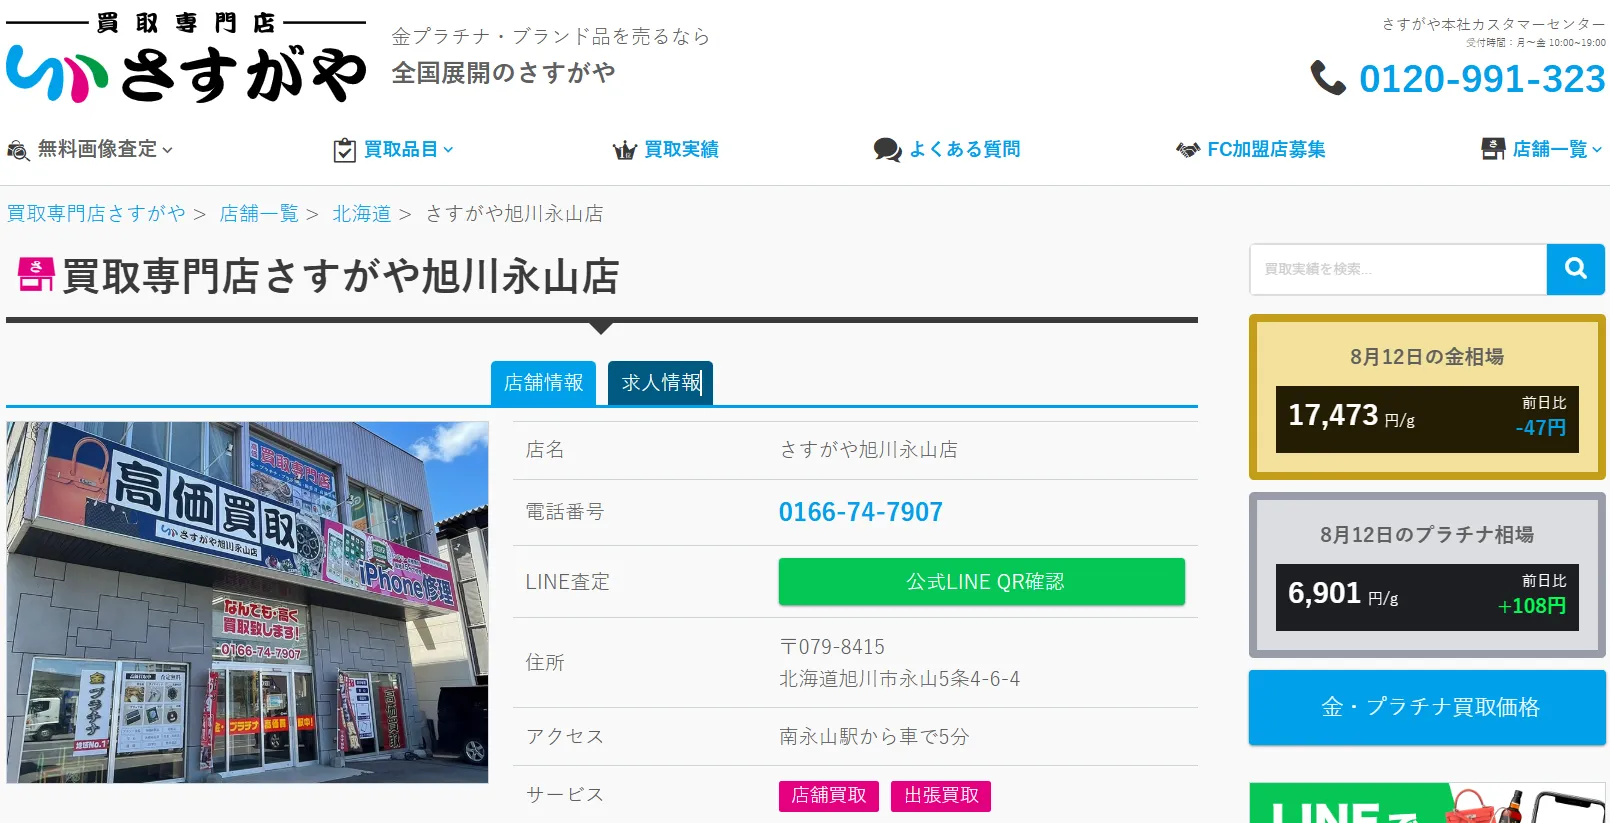Click さすがや旭川永山店 breadcrumb current page

click(x=514, y=213)
